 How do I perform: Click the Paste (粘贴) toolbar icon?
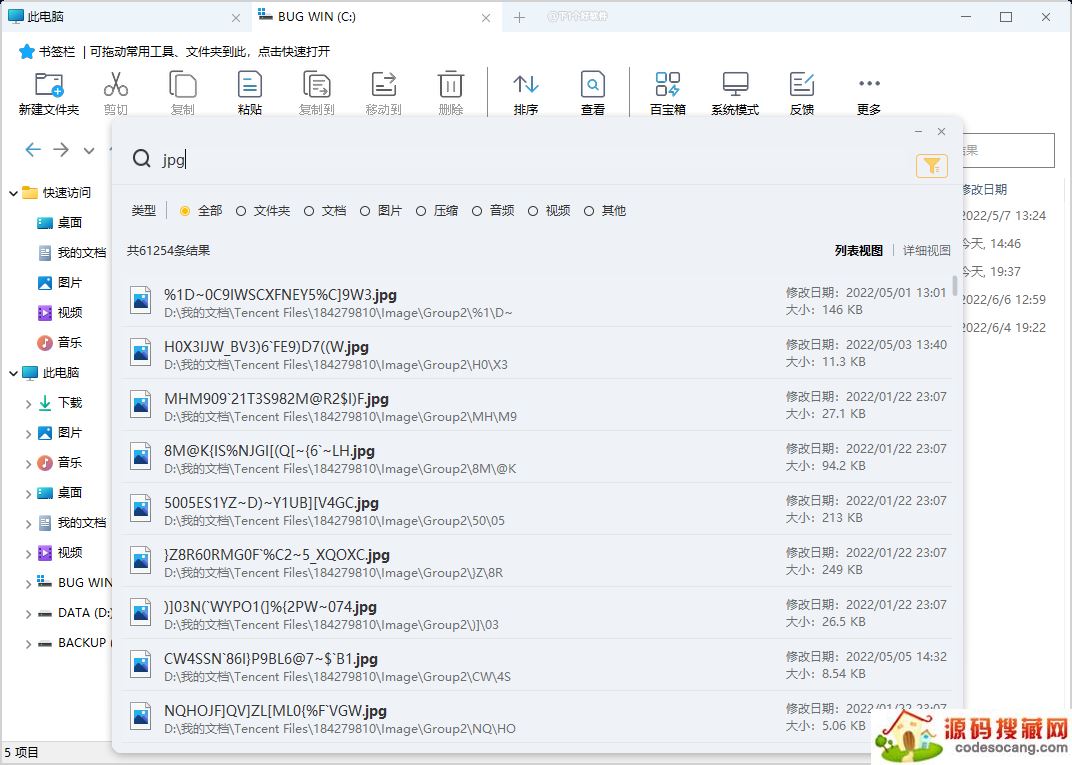click(x=249, y=85)
